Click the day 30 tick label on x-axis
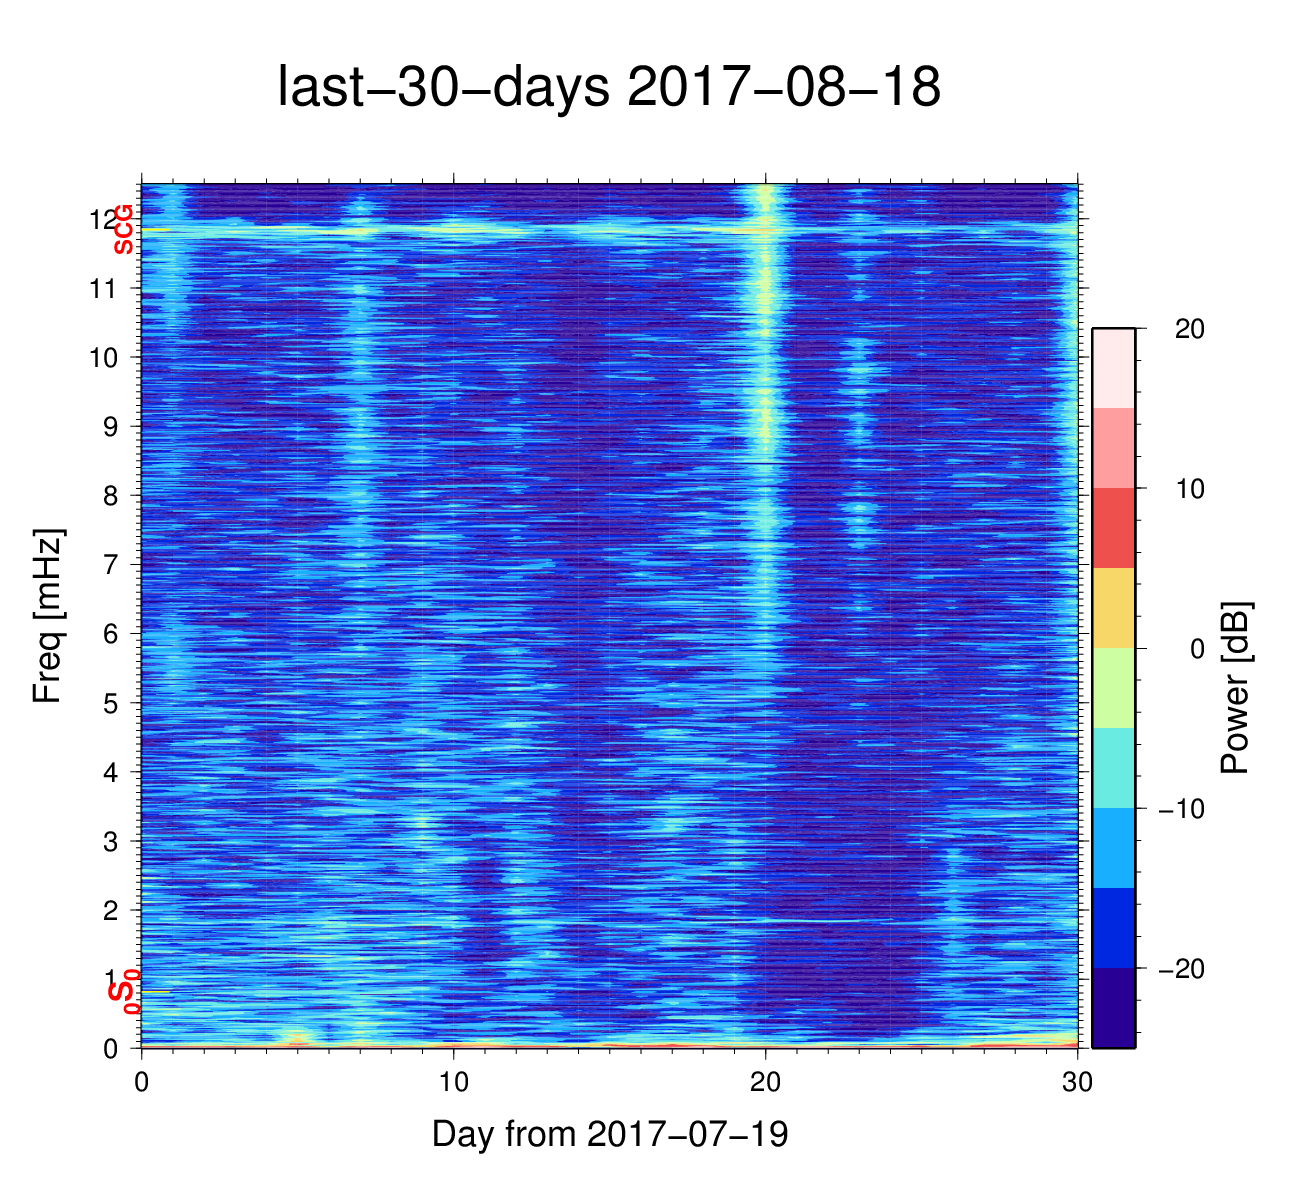1290x1190 pixels. 1077,1083
